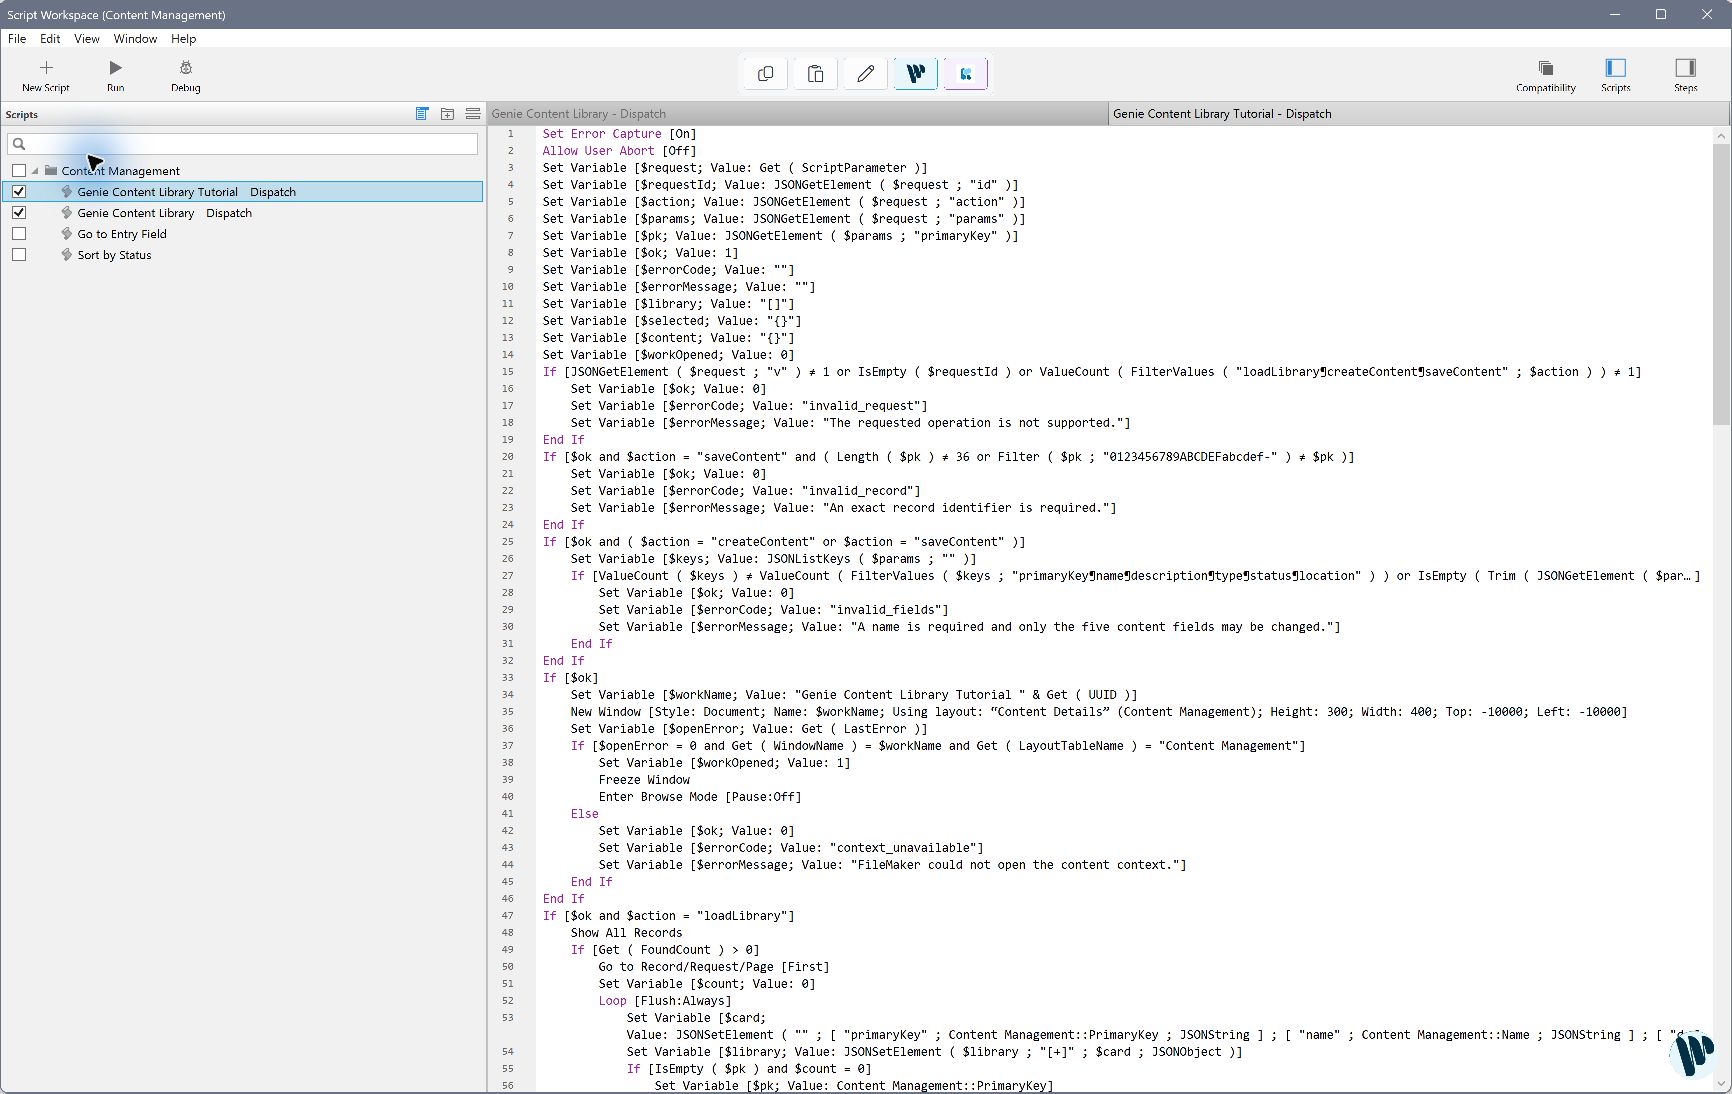The image size is (1732, 1094).
Task: Click script icon beside Go to Entry Field
Action: [67, 234]
